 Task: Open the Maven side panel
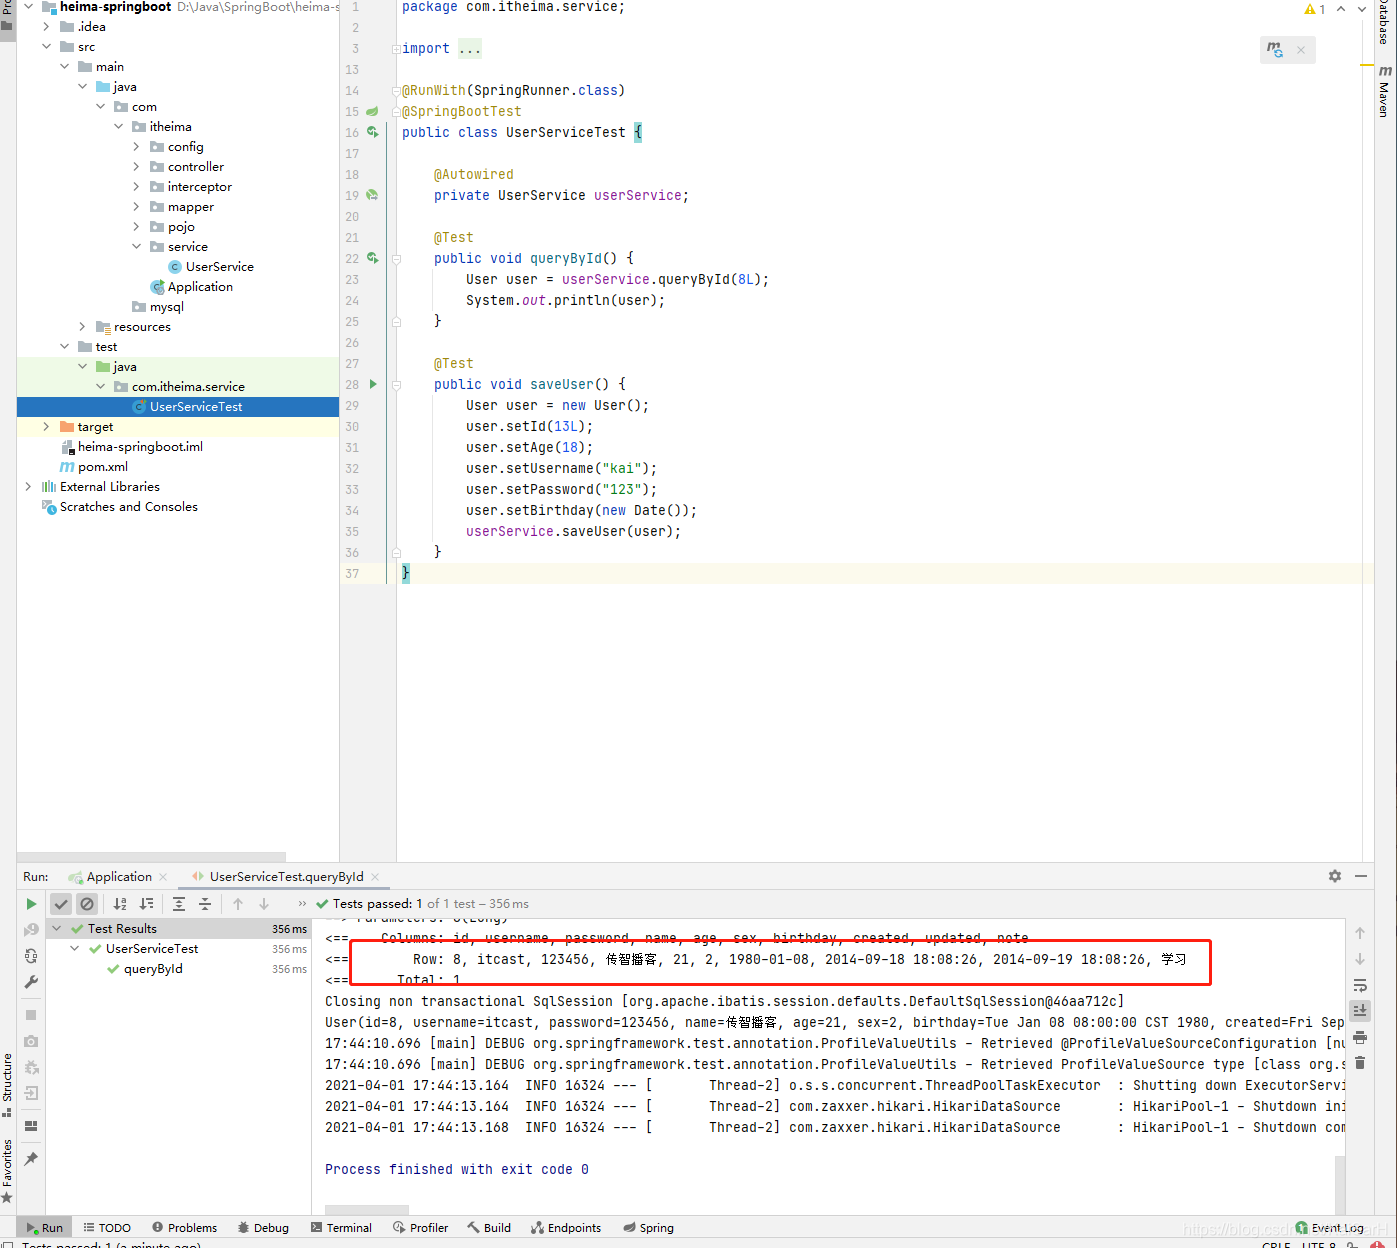tap(1385, 92)
